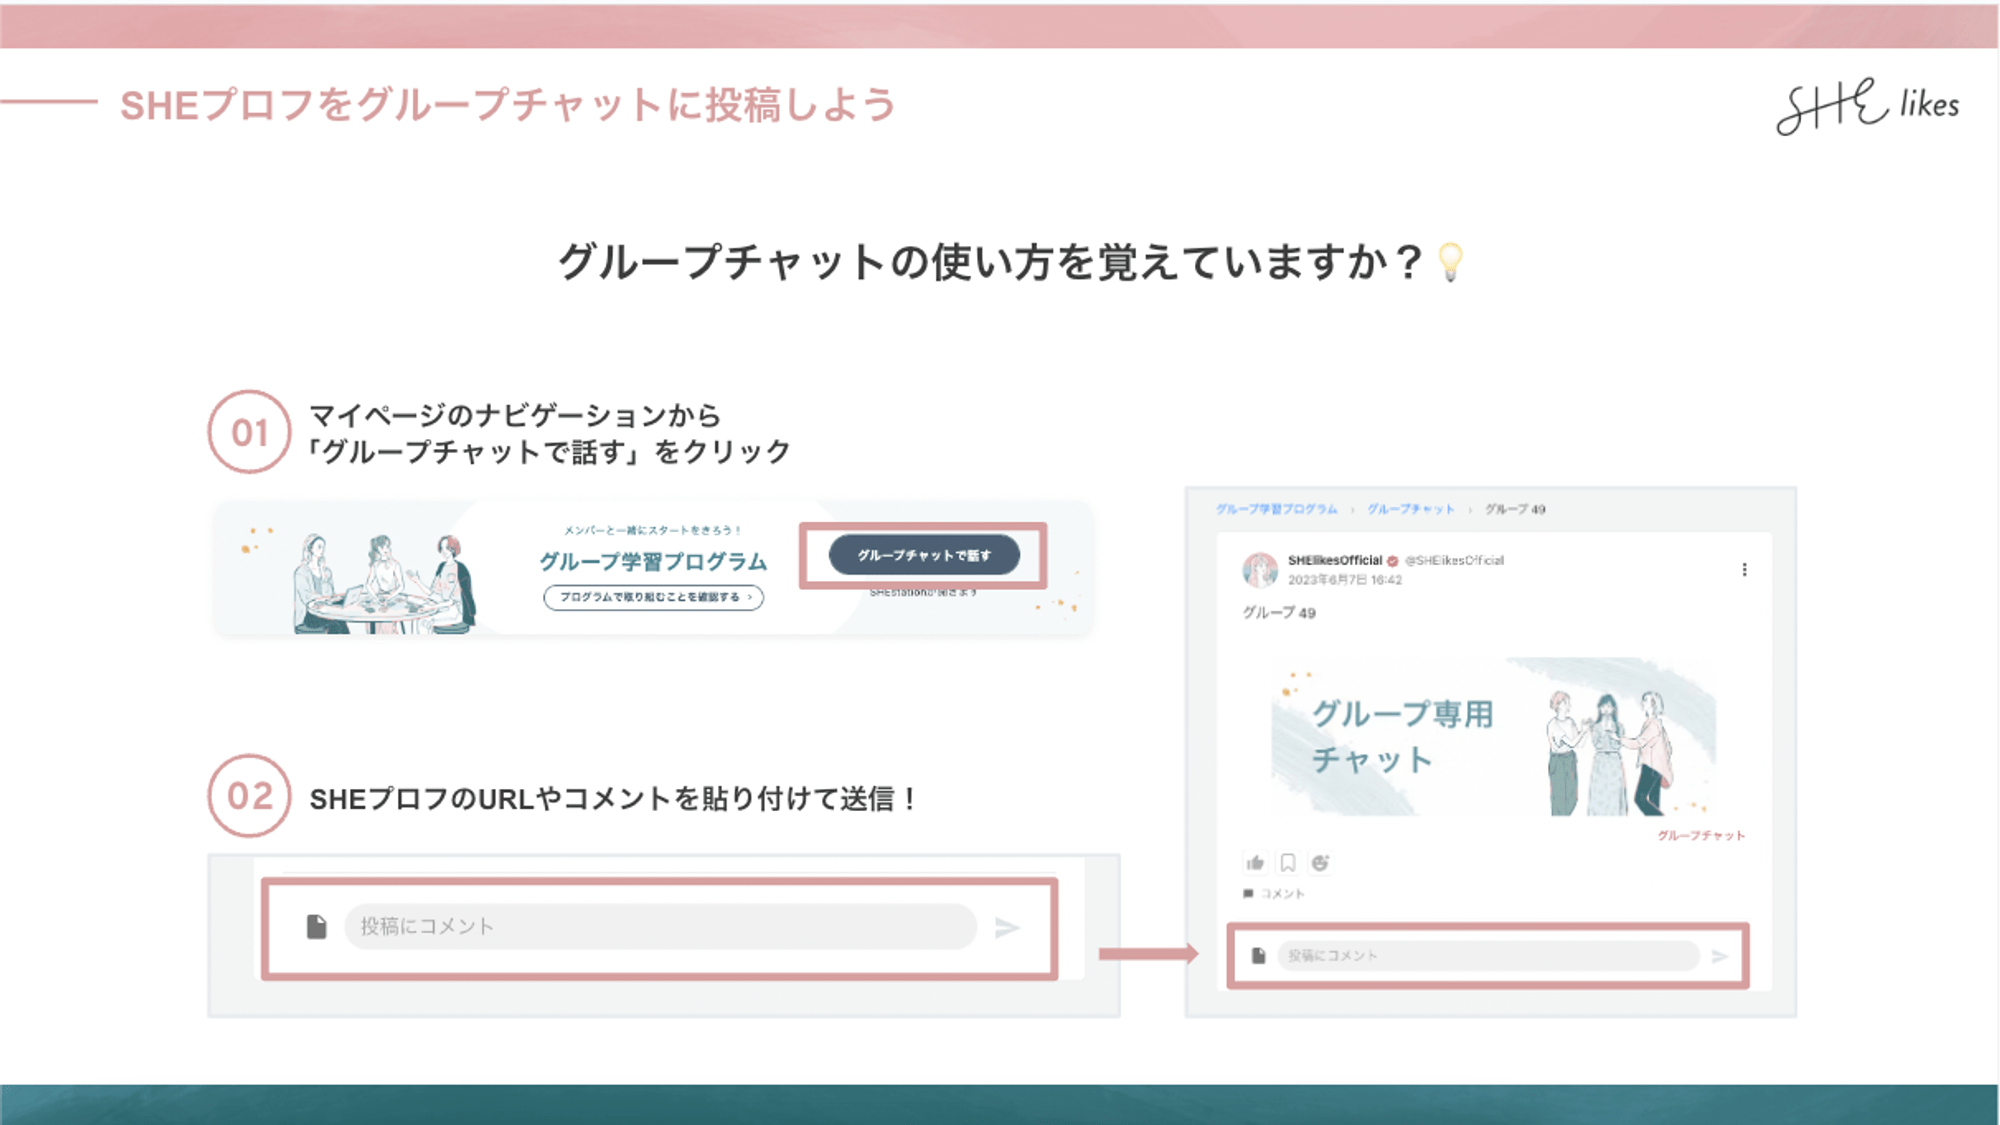Click the thumbs-up like icon on post

coord(1255,863)
